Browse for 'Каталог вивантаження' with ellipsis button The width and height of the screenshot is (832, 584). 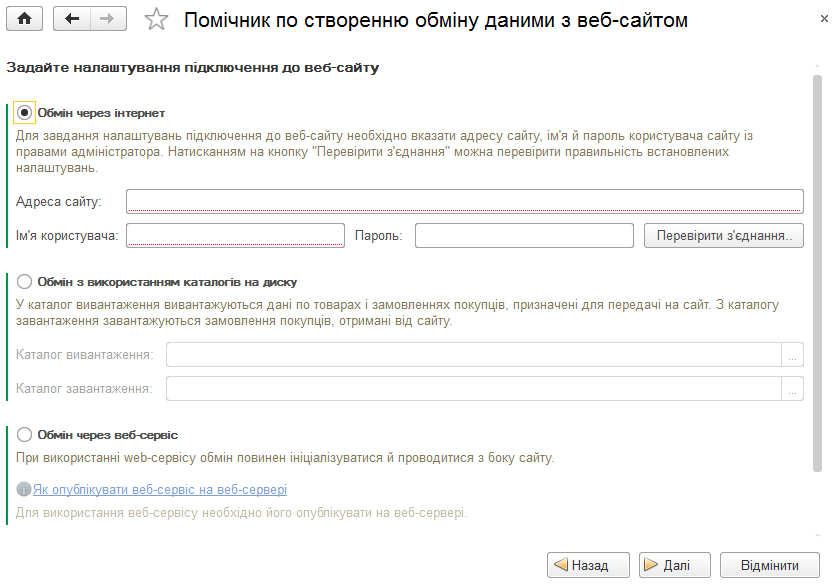(793, 354)
